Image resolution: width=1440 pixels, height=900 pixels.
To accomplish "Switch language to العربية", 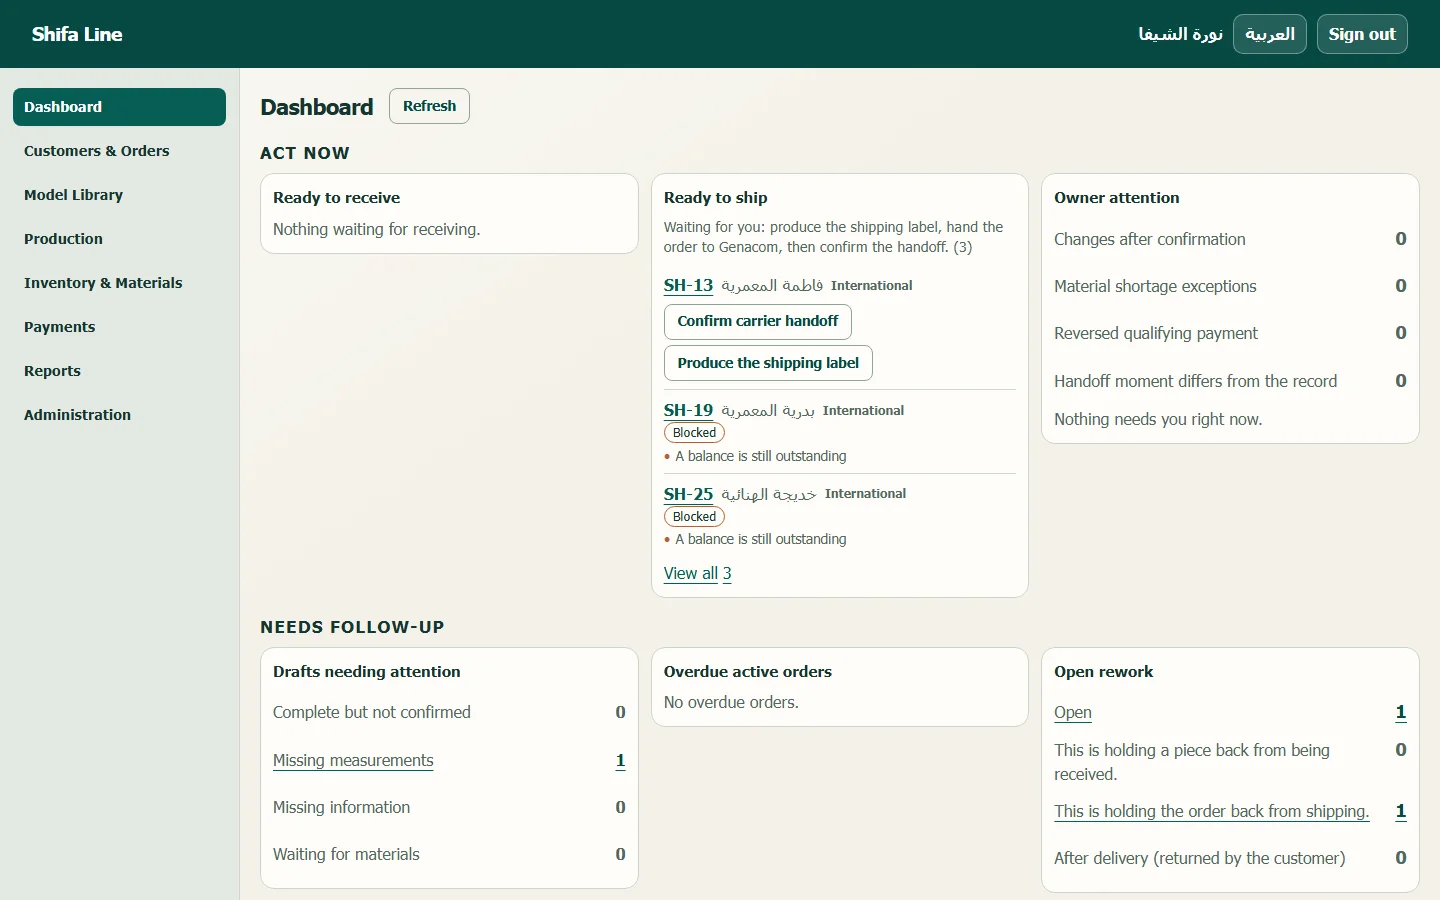I will coord(1270,34).
